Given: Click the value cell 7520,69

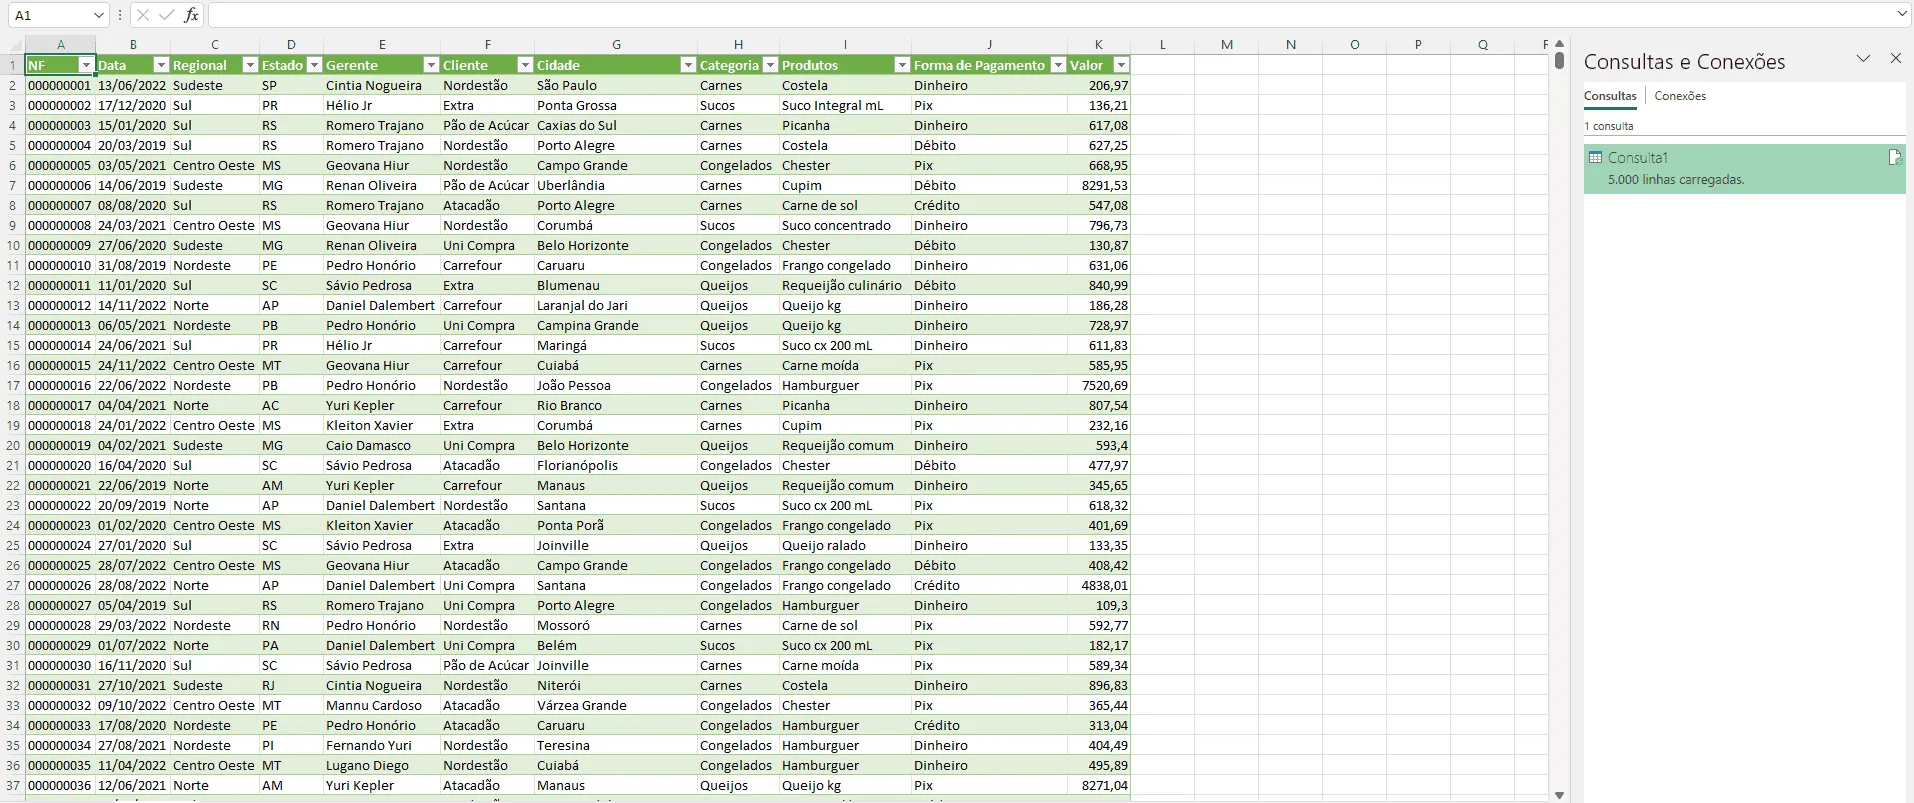Looking at the screenshot, I should (x=1098, y=385).
